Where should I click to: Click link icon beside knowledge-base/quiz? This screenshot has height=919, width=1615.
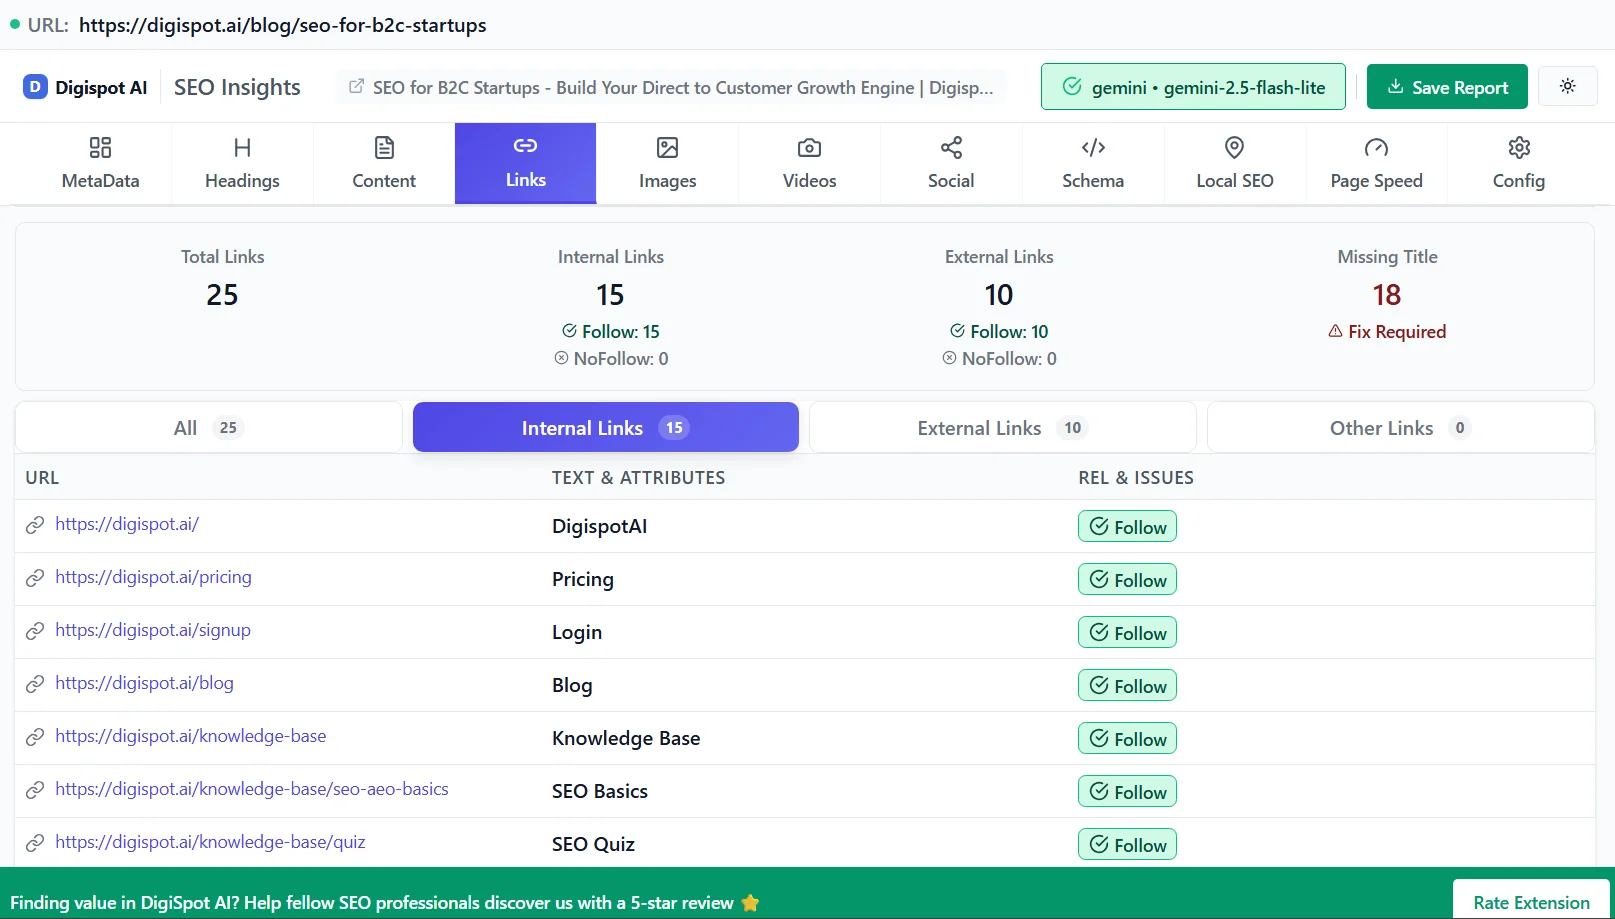coord(35,843)
